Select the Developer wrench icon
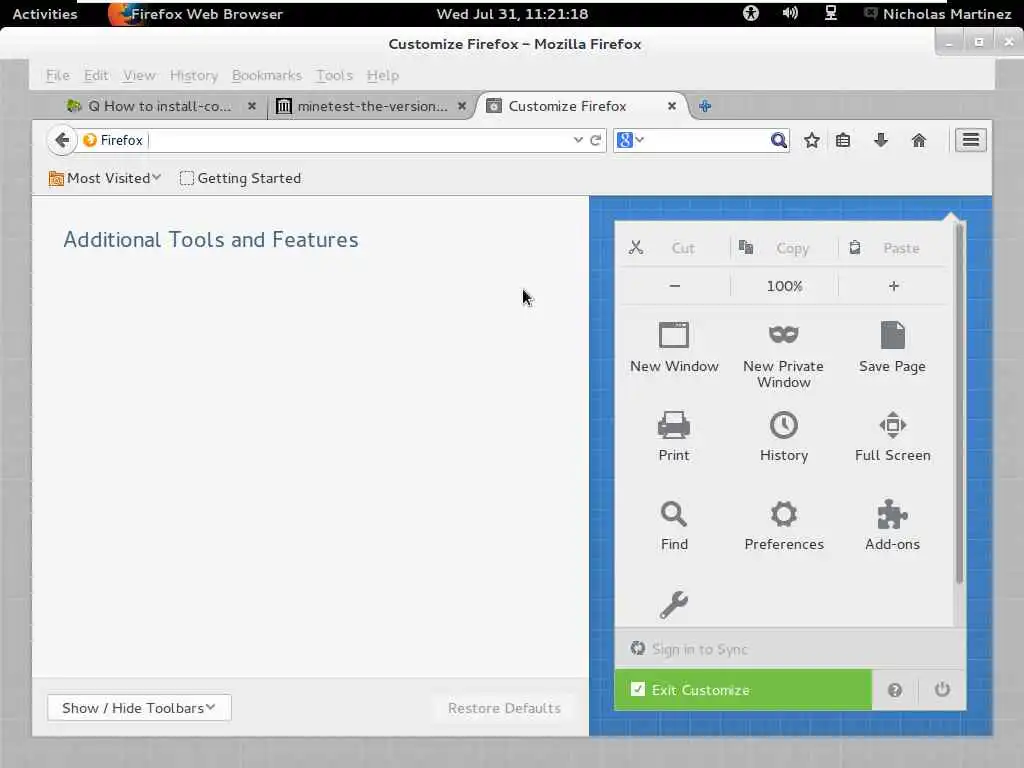 674,605
